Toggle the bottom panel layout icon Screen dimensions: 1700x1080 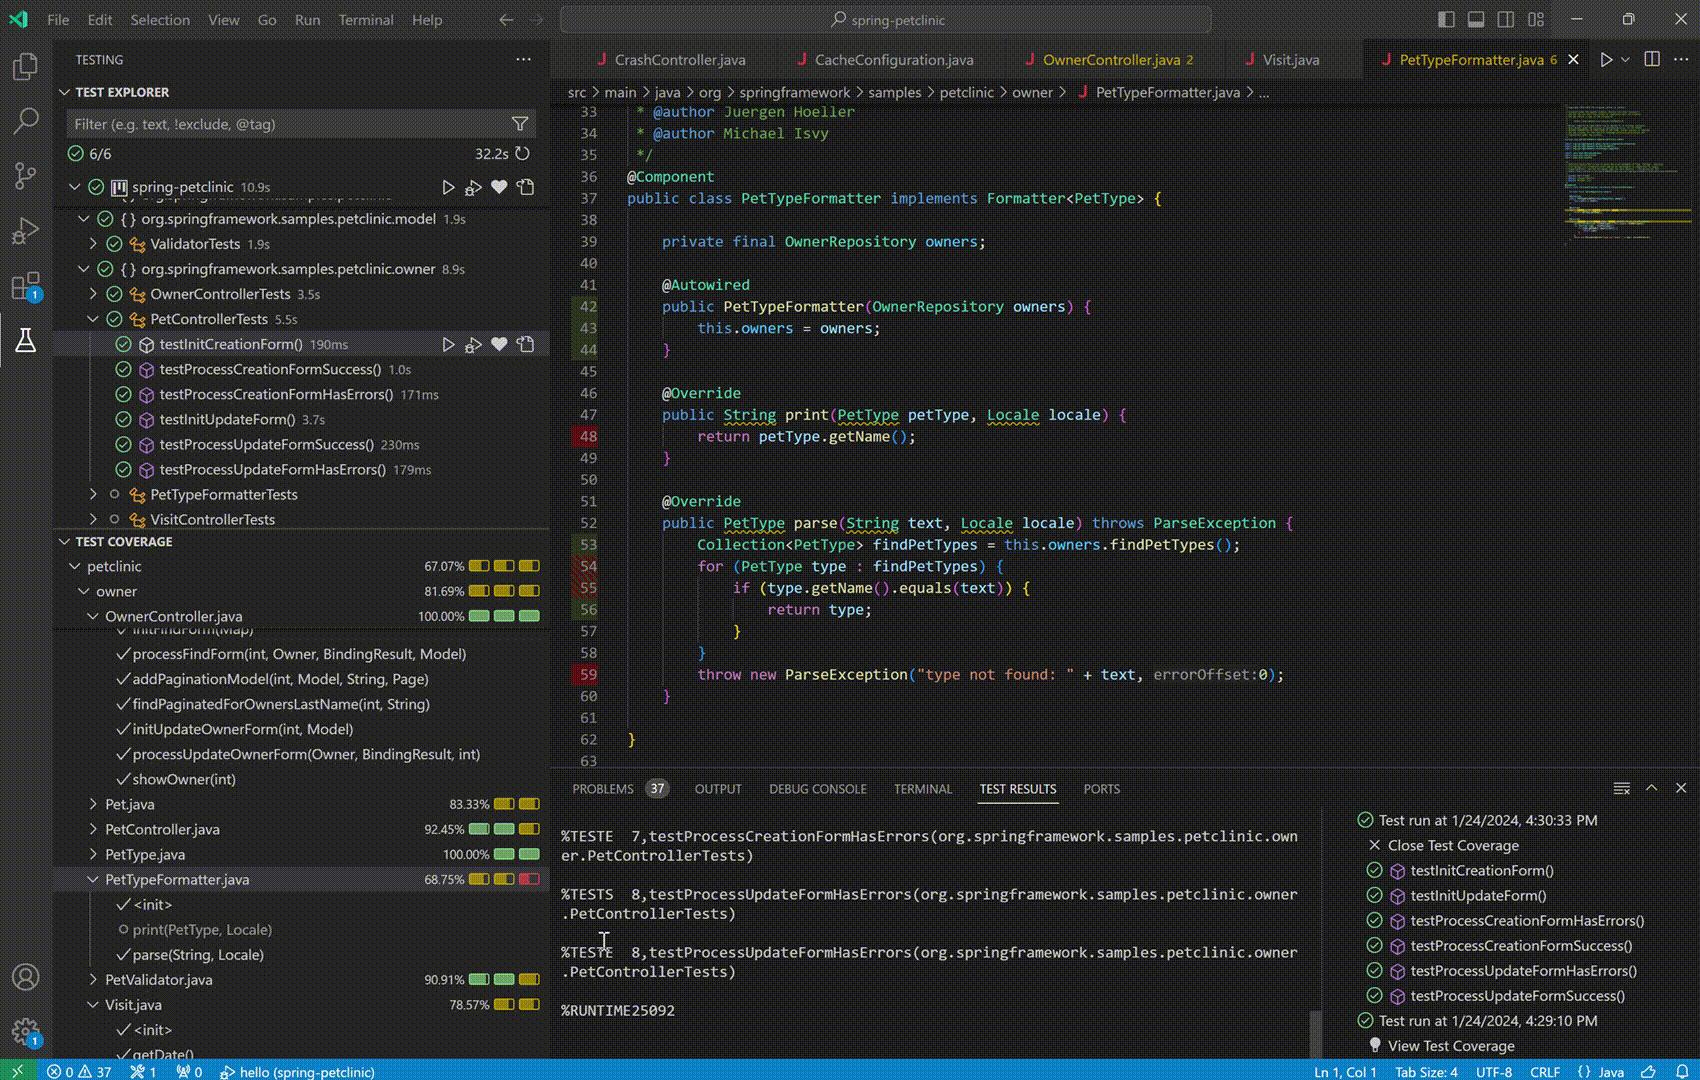[x=1476, y=19]
